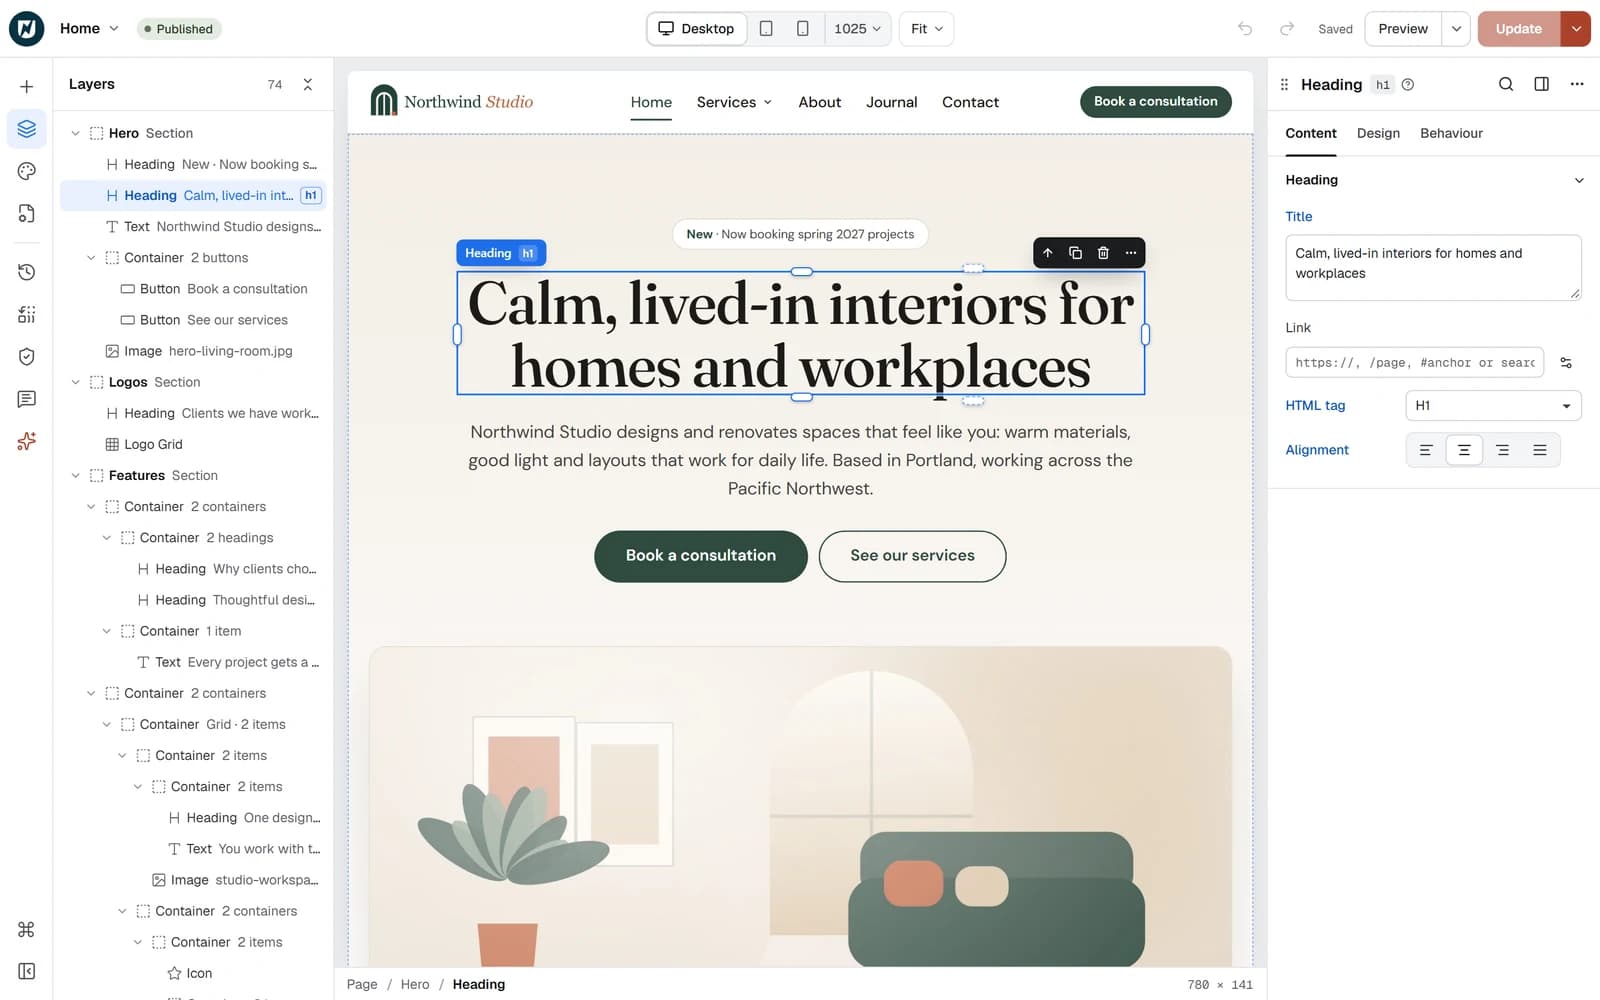Delete the selected heading via trash icon
The width and height of the screenshot is (1600, 1000).
click(1103, 253)
